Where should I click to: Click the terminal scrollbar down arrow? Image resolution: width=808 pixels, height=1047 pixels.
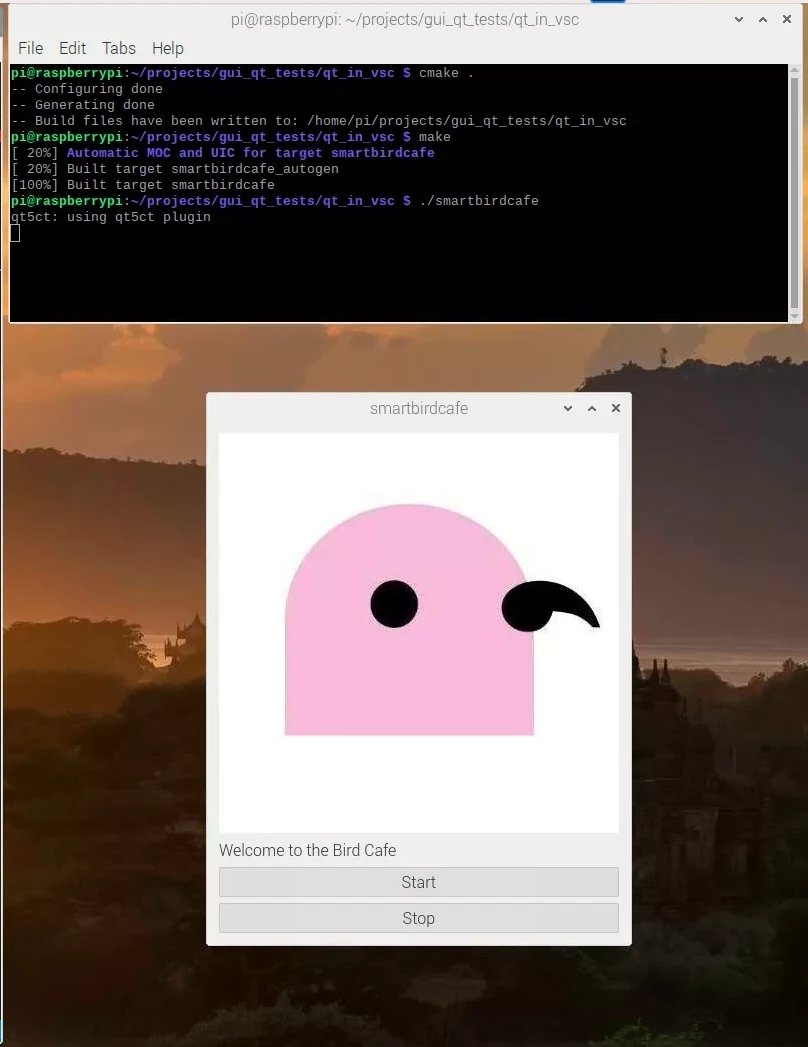794,316
